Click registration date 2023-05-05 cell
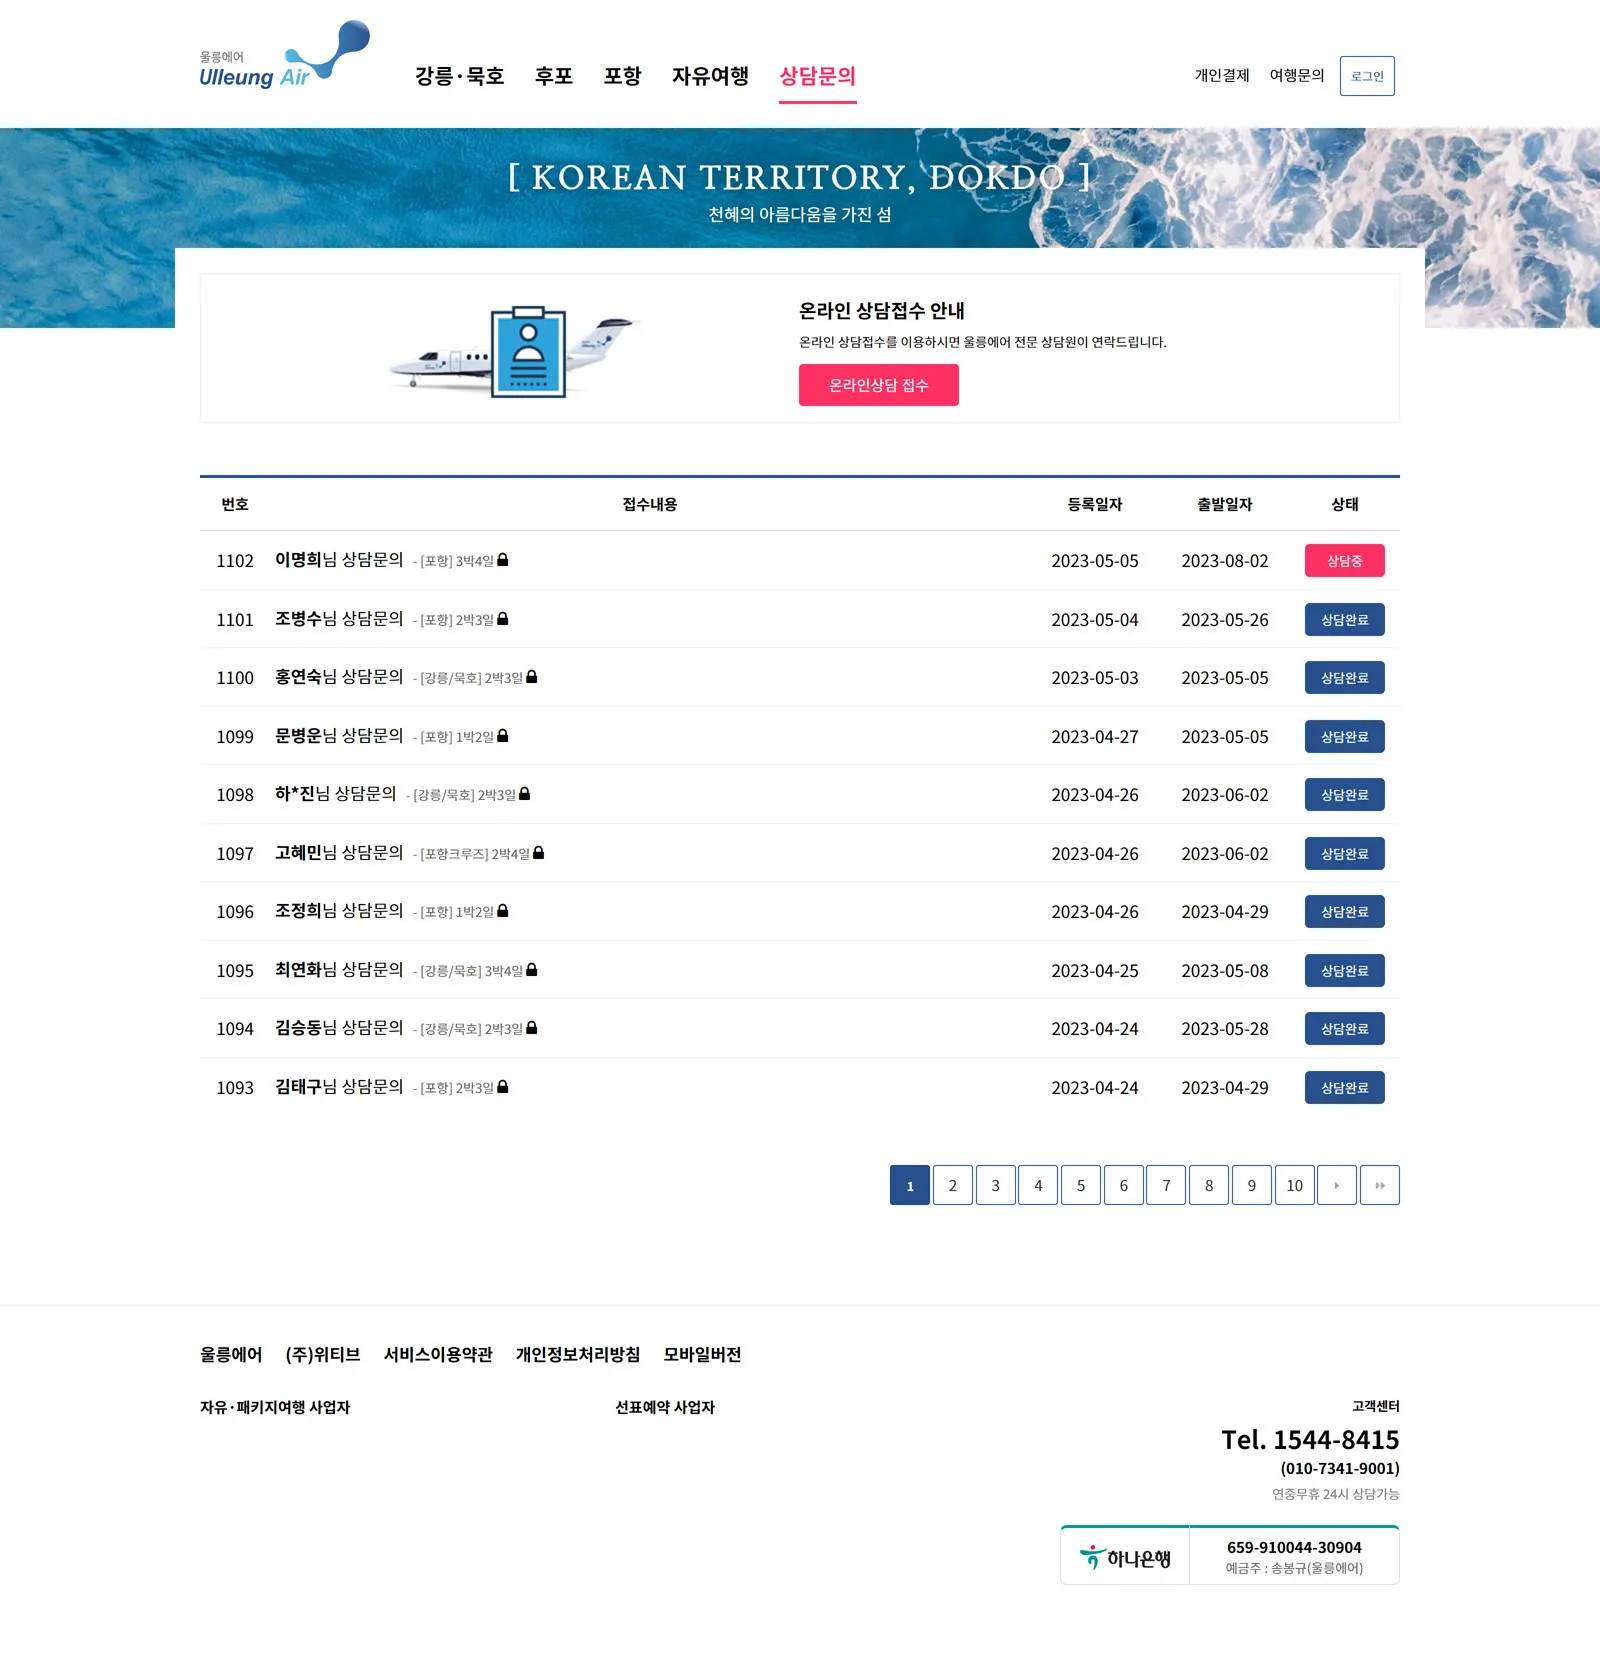 tap(1095, 561)
